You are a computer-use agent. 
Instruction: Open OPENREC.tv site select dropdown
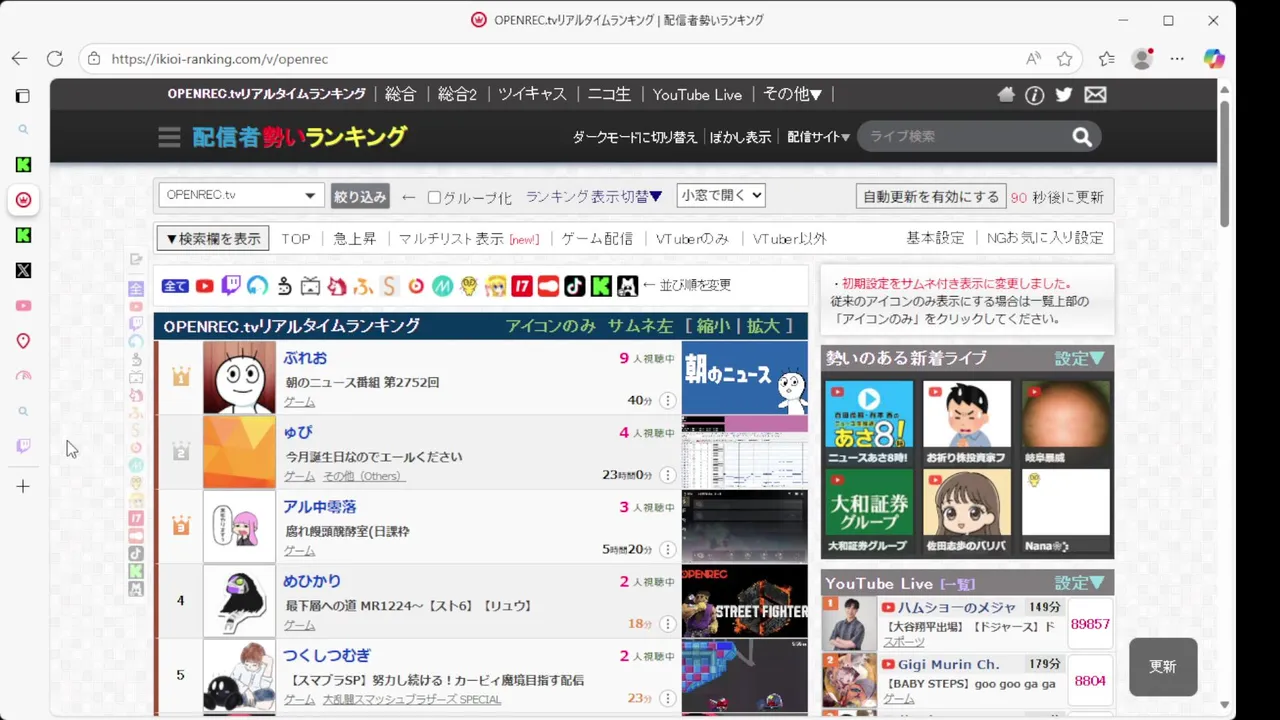240,195
